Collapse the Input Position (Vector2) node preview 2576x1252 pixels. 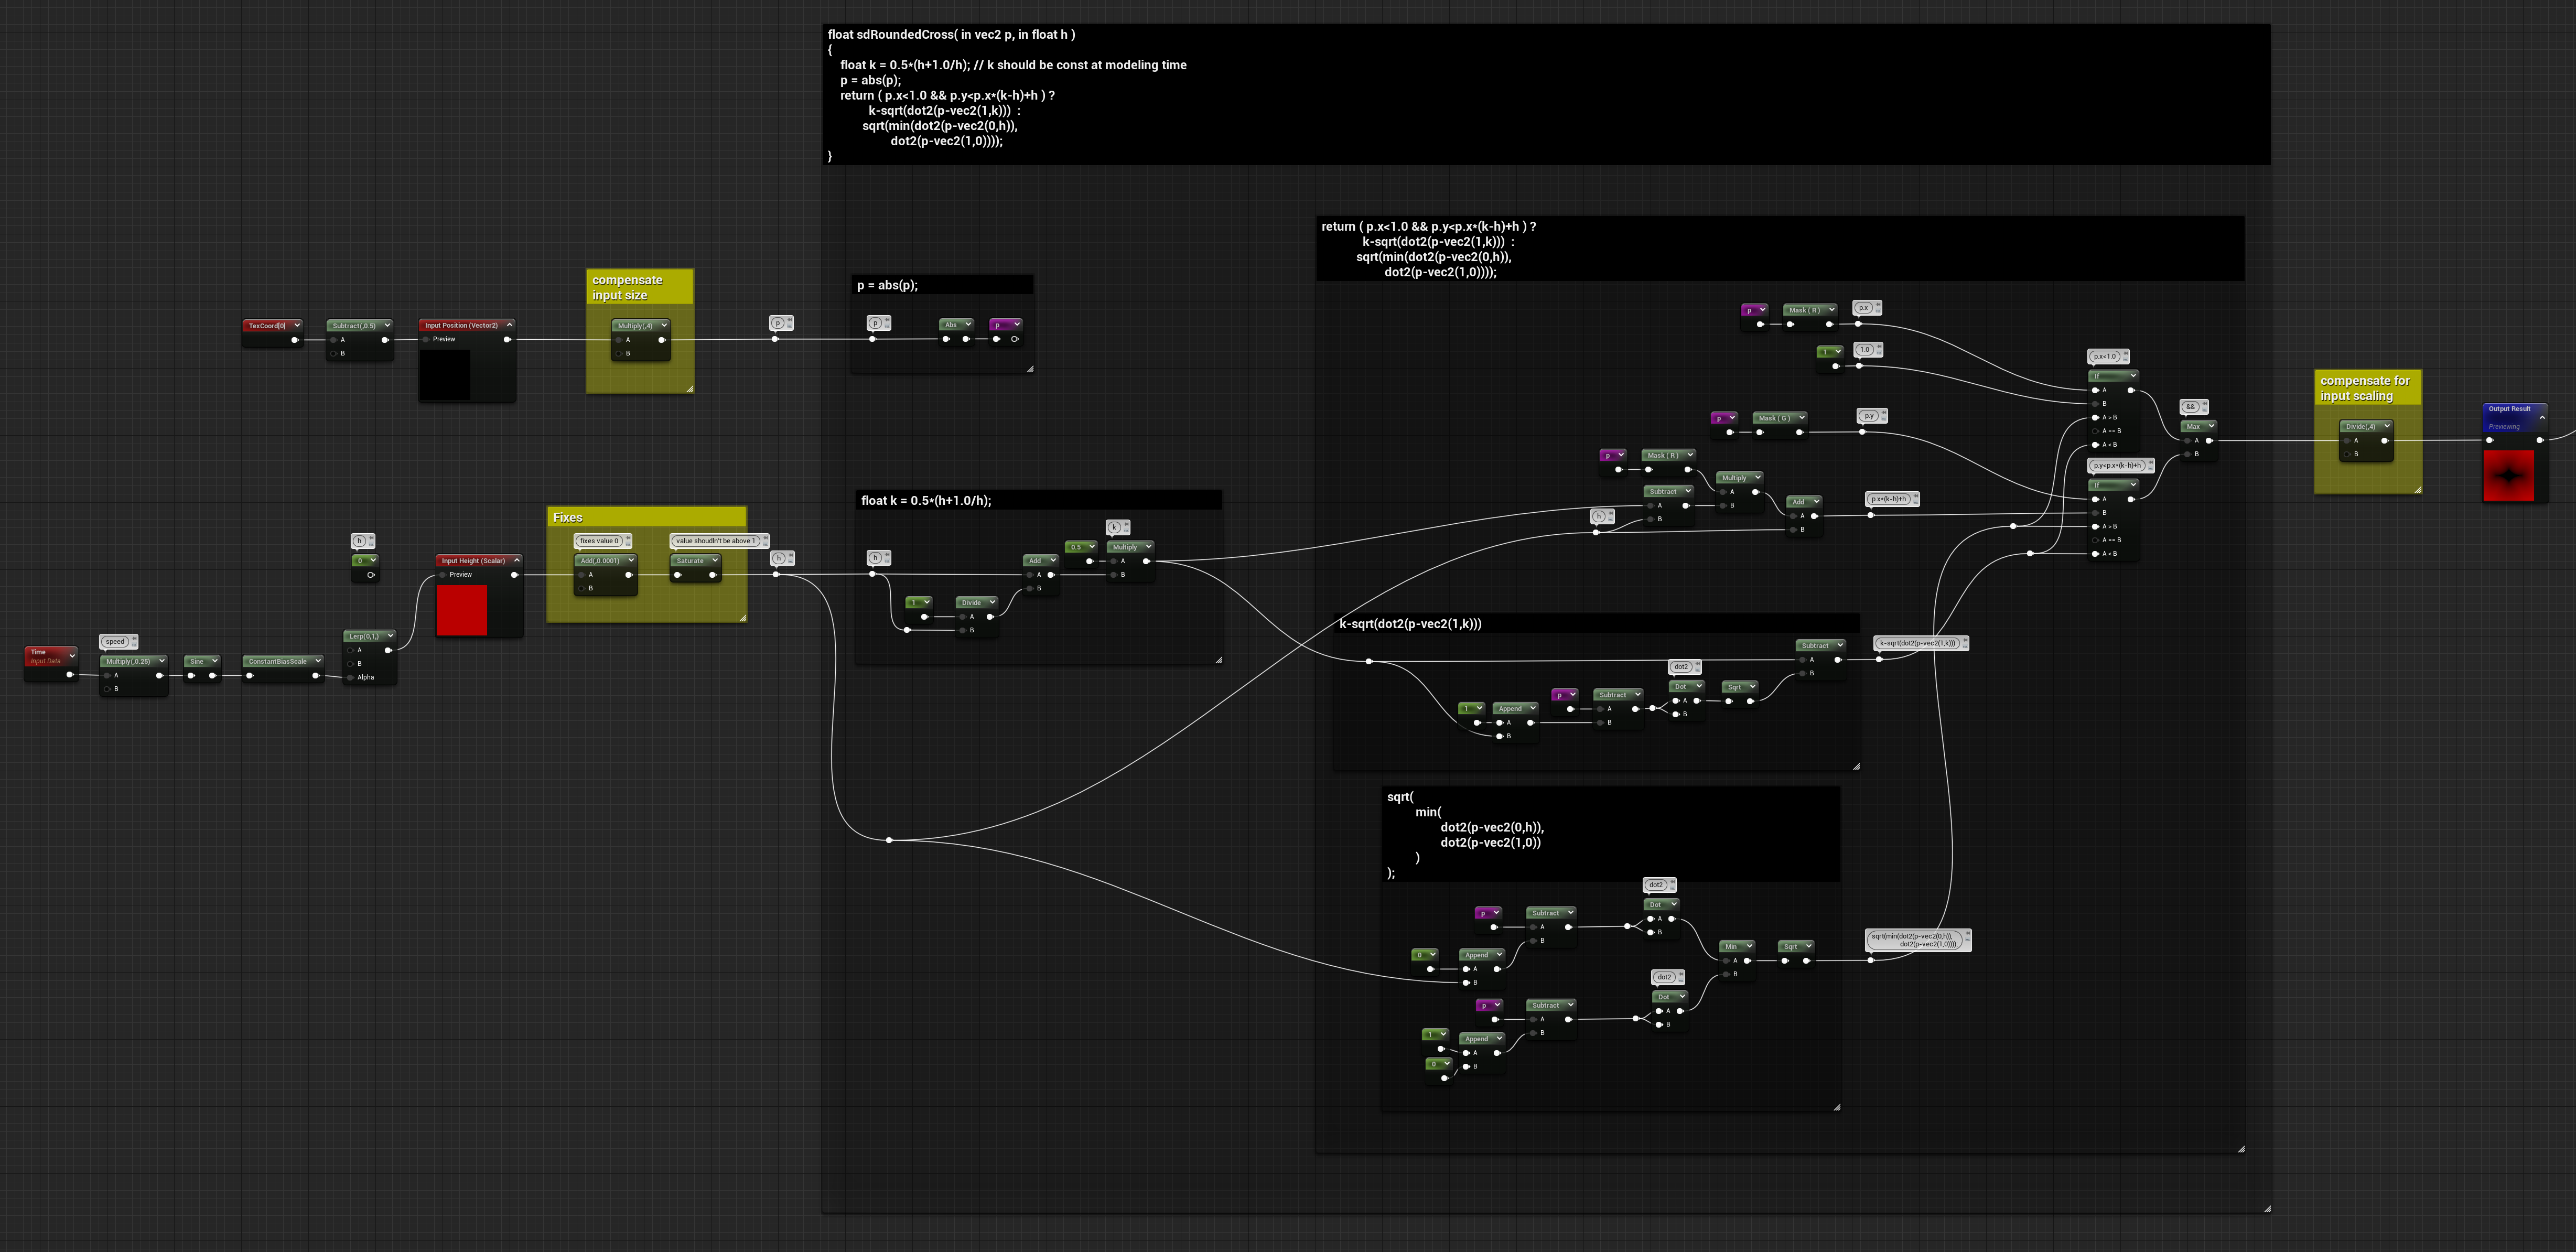click(x=509, y=325)
